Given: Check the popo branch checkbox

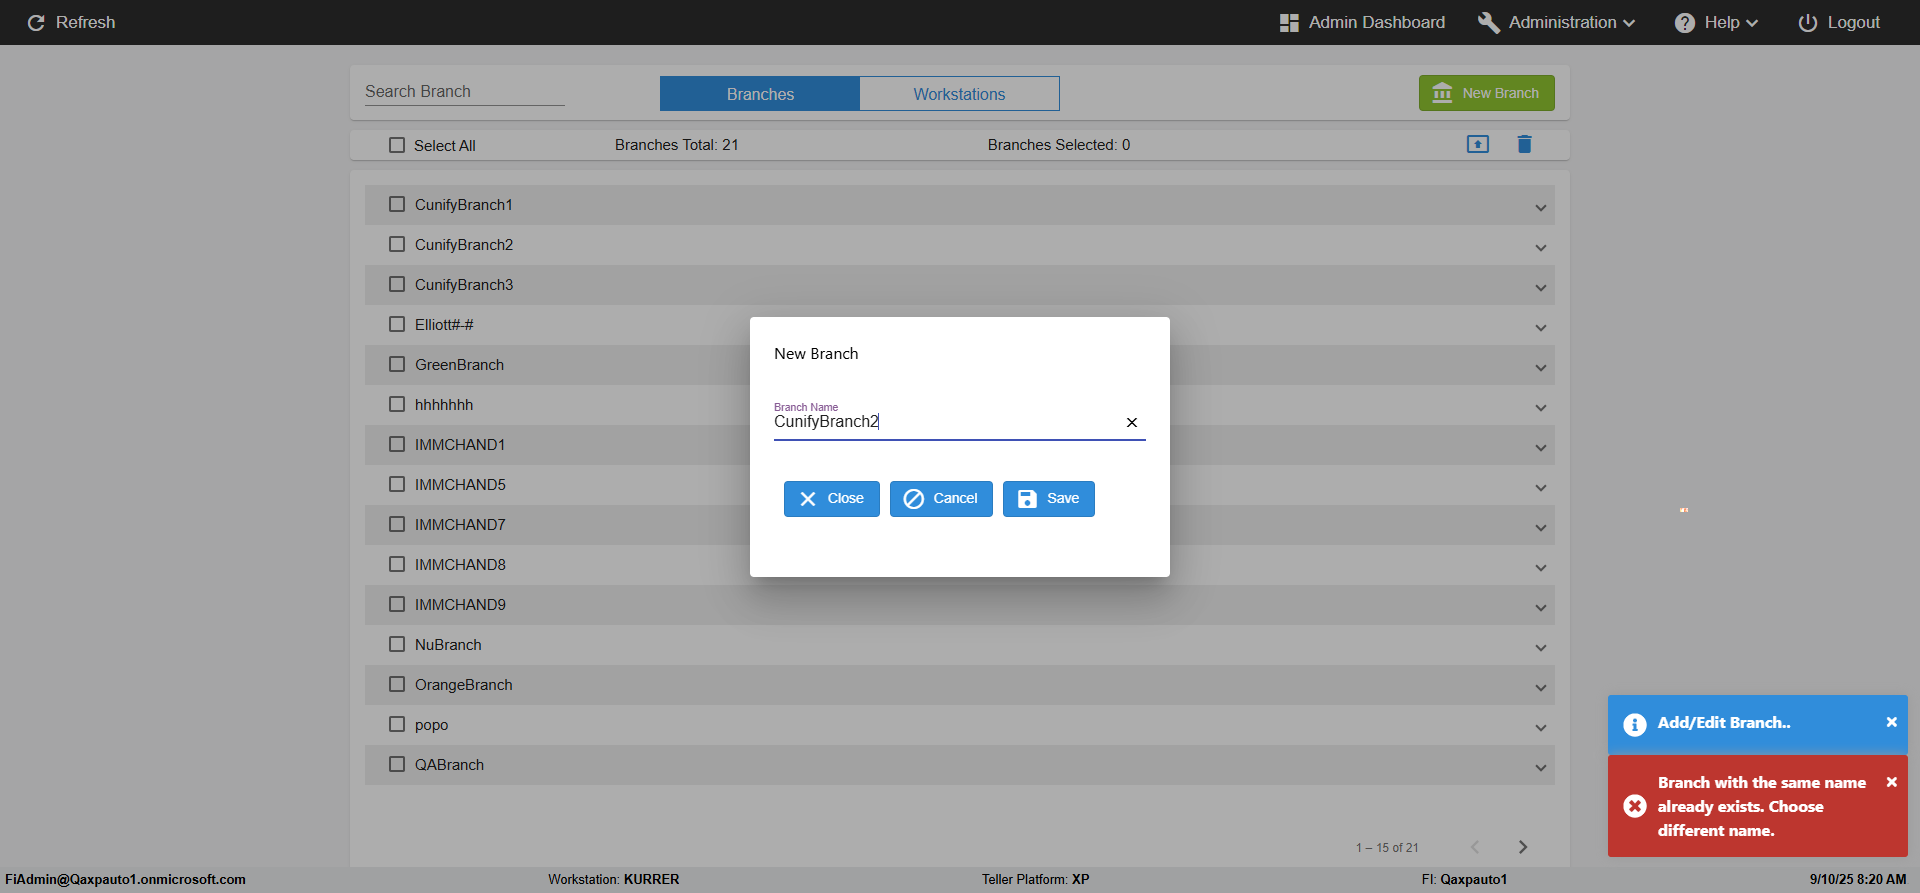Looking at the screenshot, I should [397, 724].
